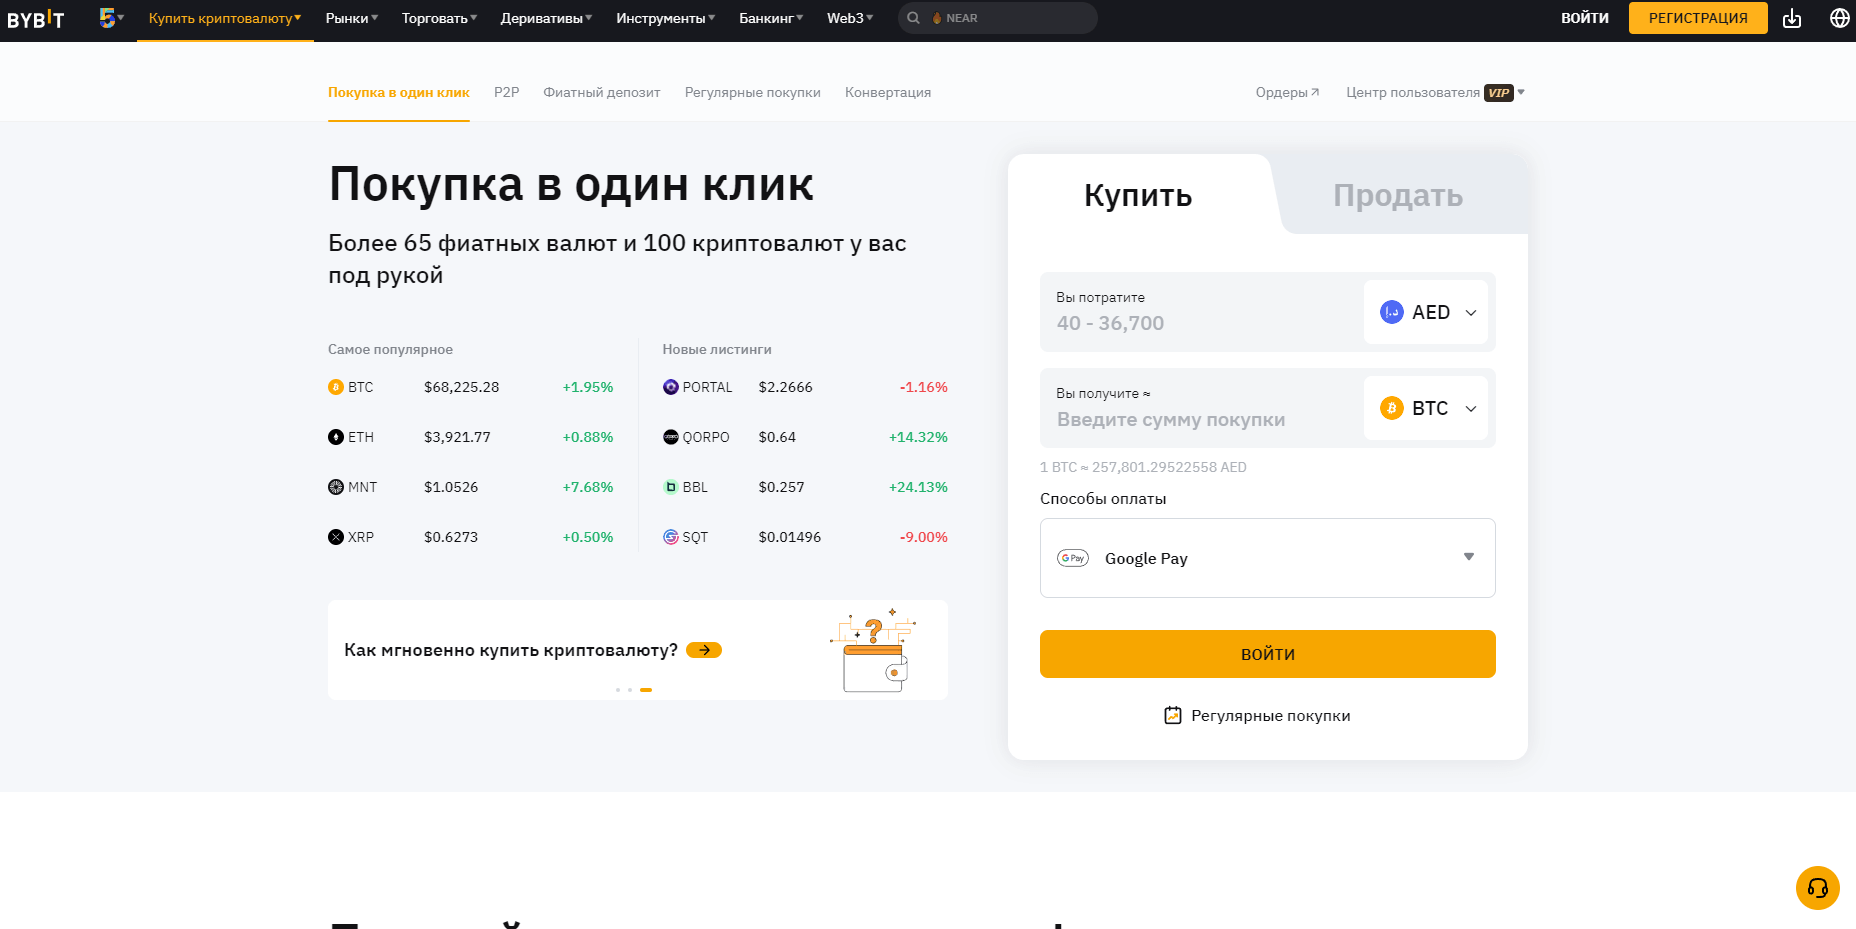The image size is (1856, 929).
Task: Click the globe language icon
Action: tap(1839, 18)
